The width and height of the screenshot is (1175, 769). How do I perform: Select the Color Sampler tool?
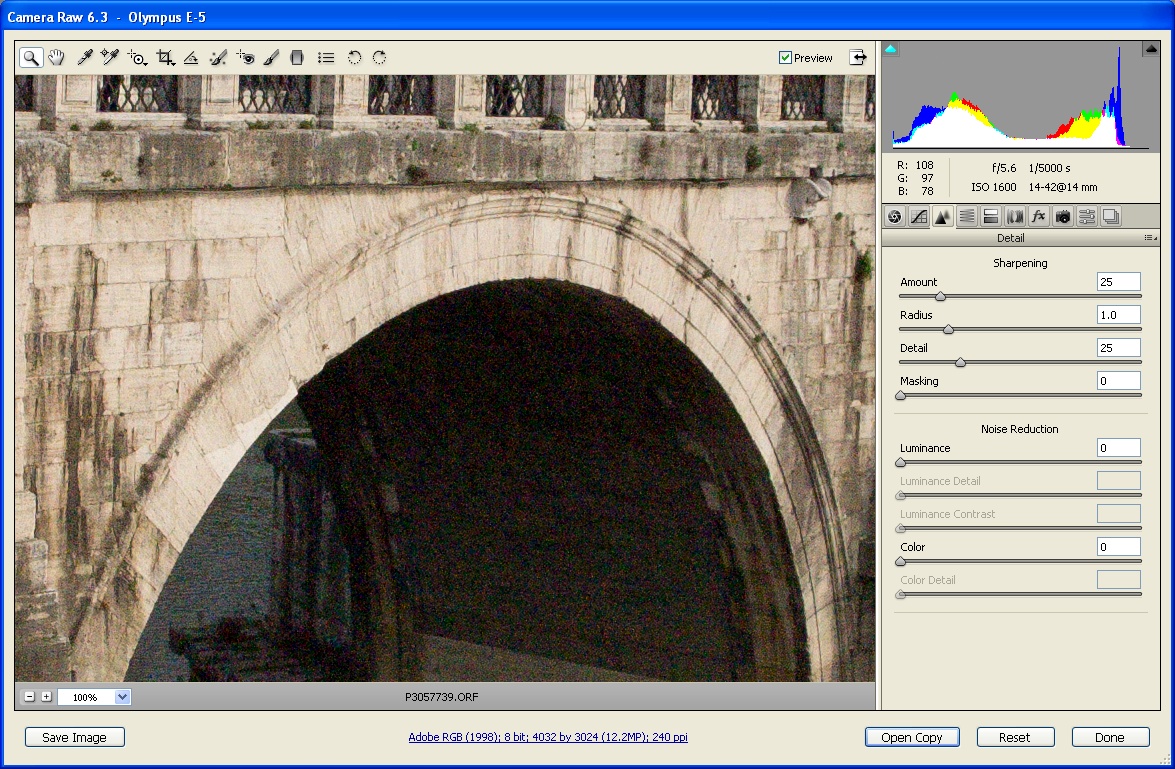coord(110,58)
